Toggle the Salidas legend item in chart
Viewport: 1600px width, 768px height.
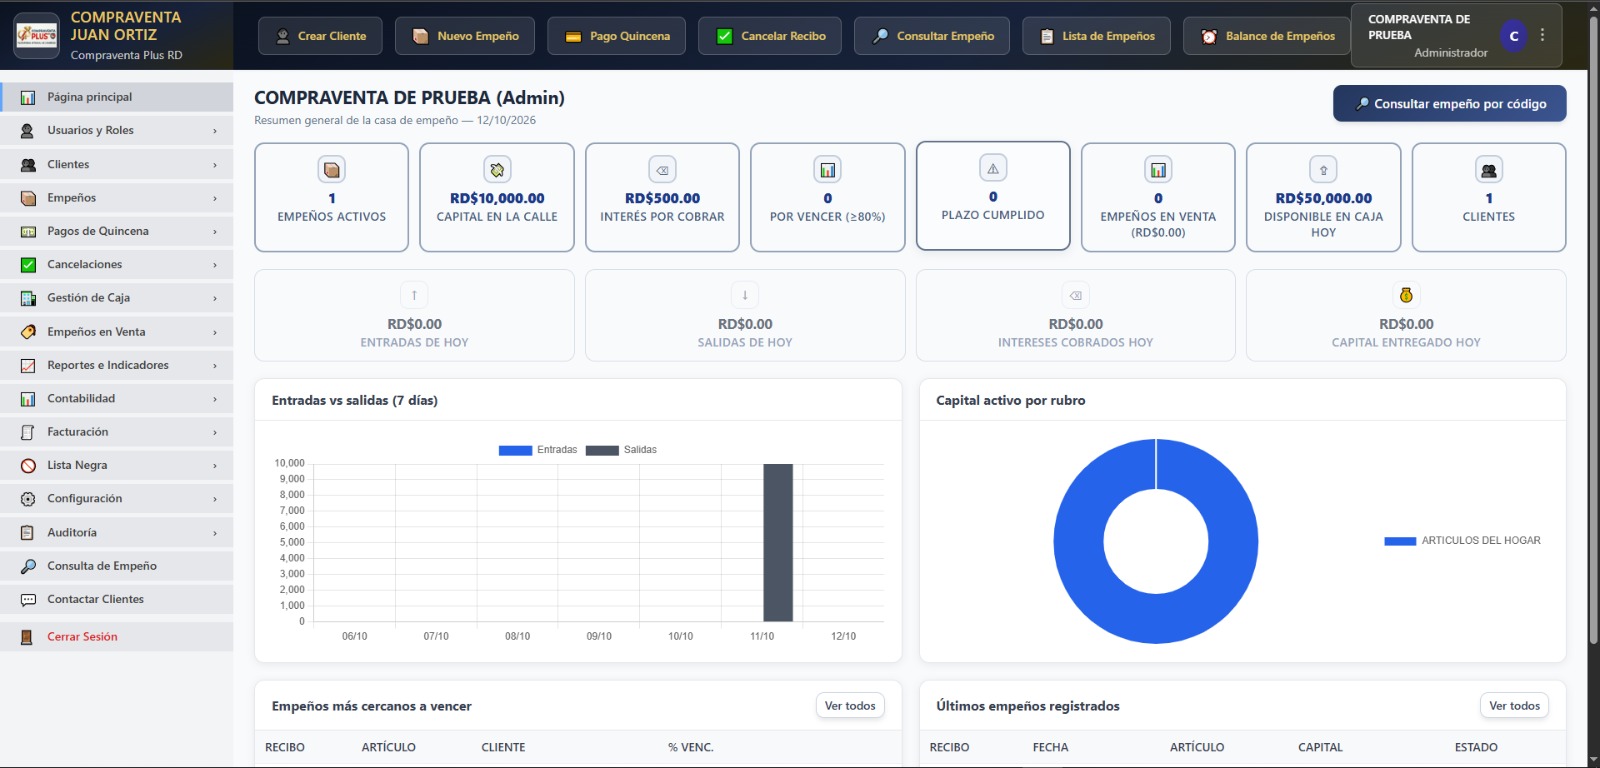621,450
